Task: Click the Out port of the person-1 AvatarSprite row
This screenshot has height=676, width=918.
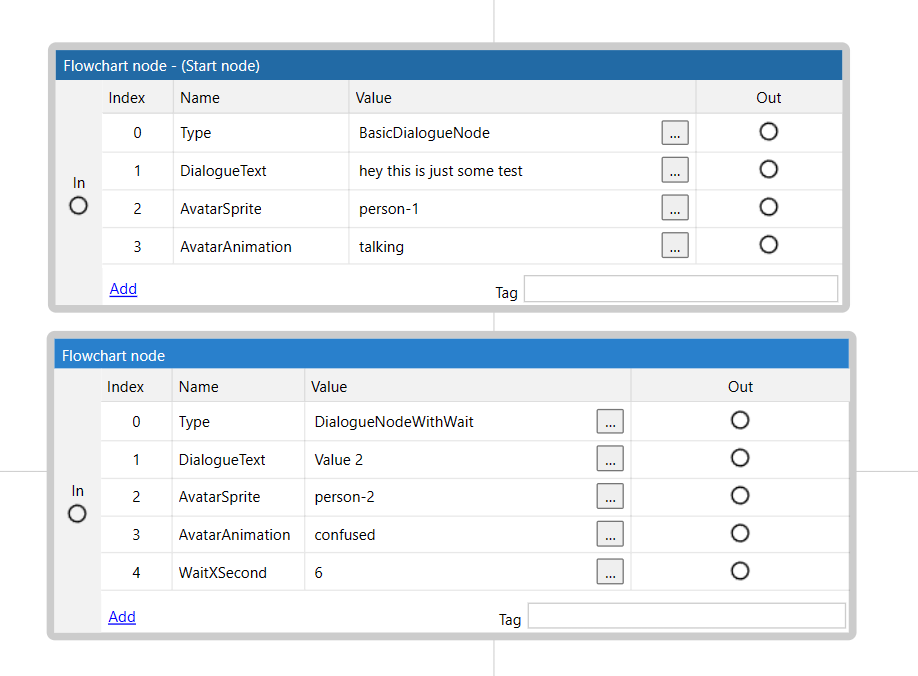Action: tap(768, 207)
